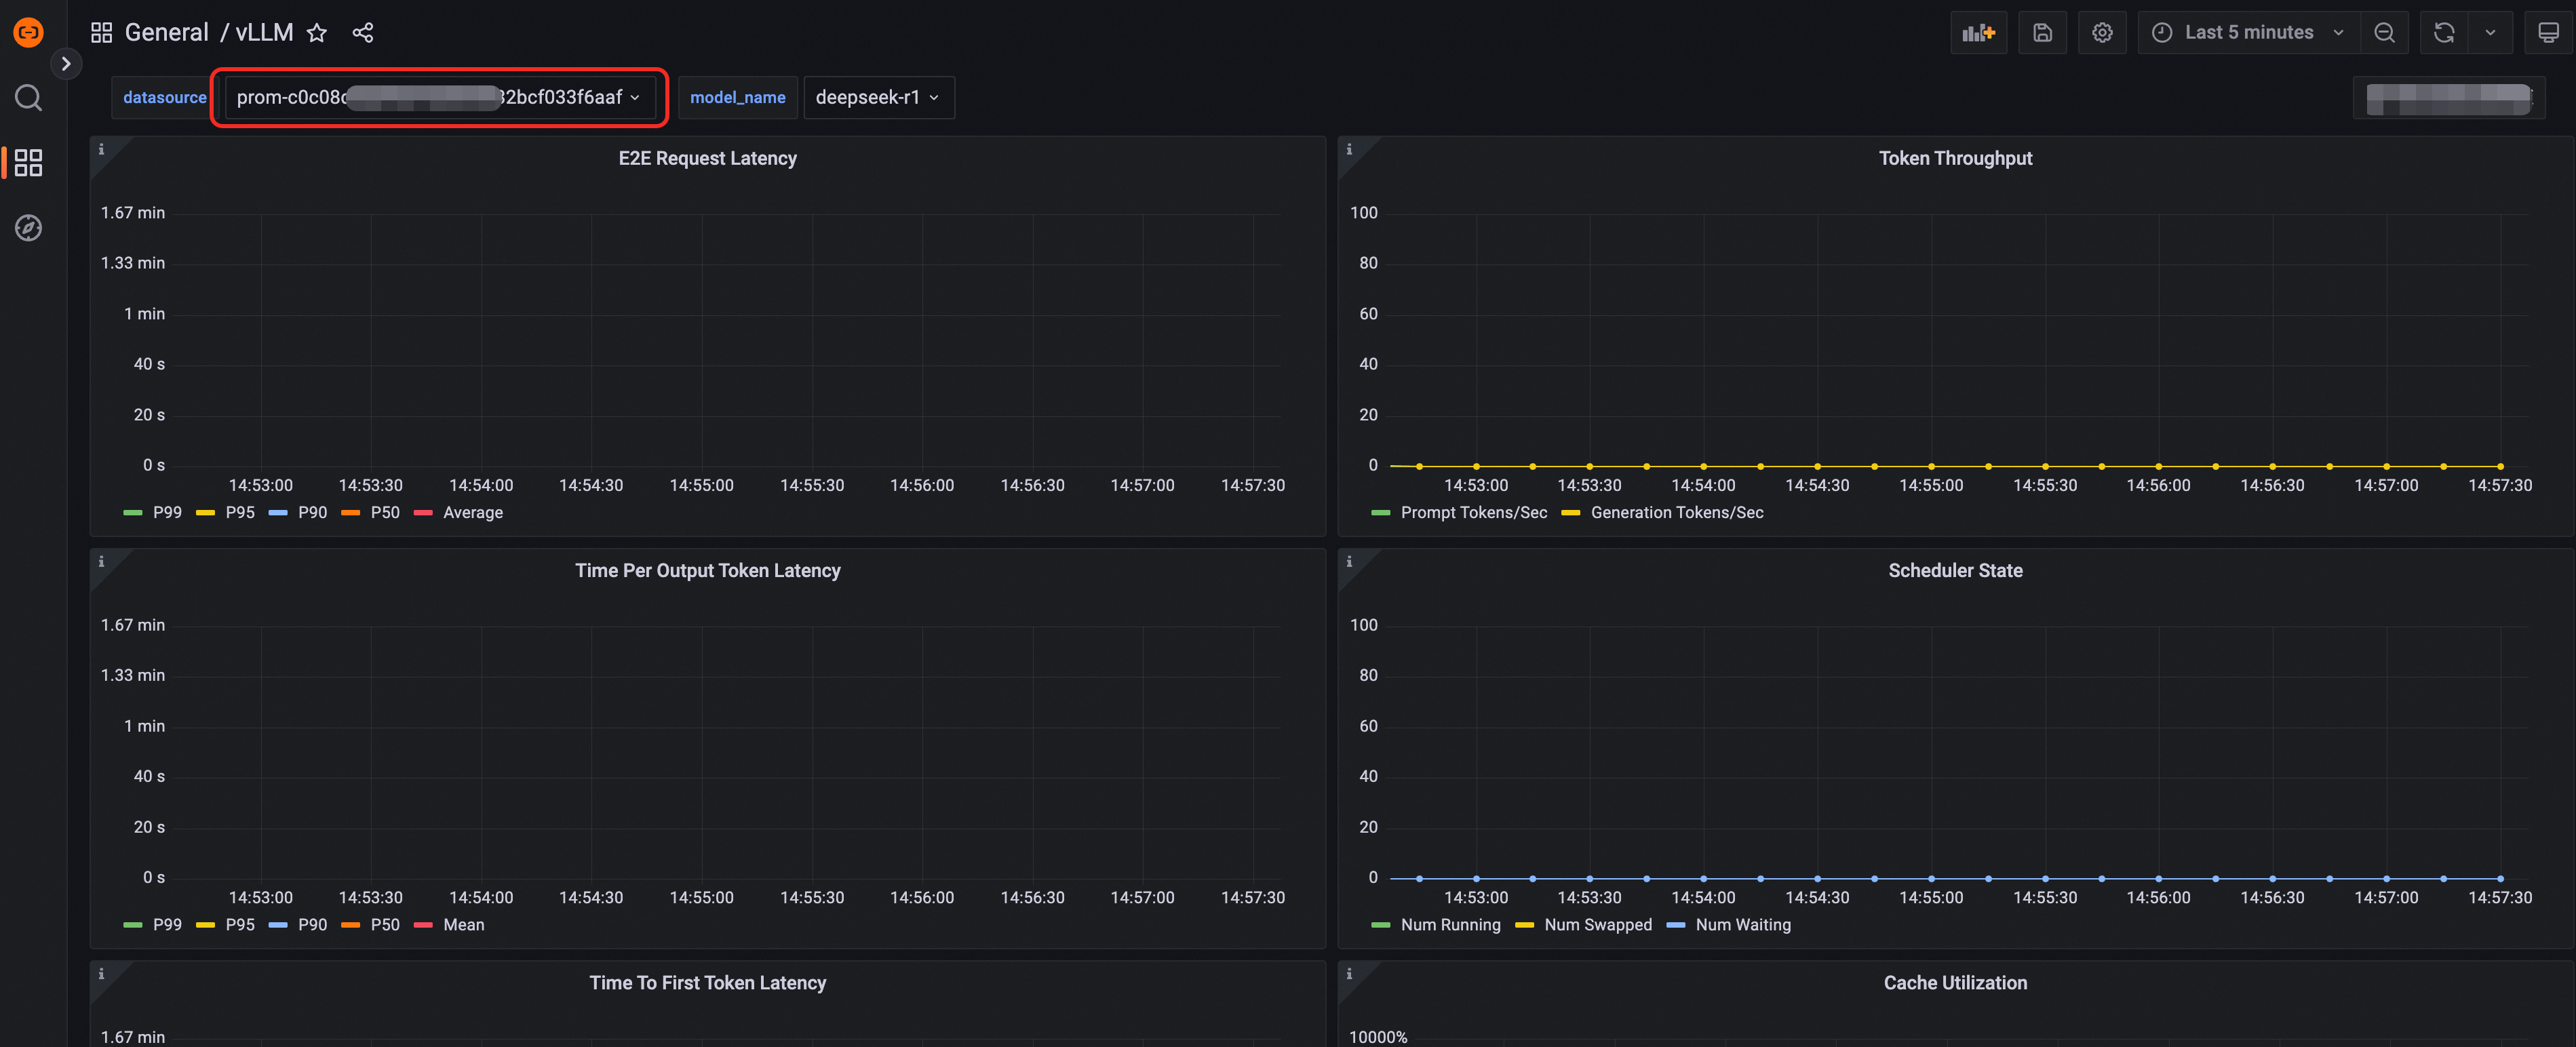Open the Dashboards sidebar icon
Screen dimensions: 2576x1047
28,162
